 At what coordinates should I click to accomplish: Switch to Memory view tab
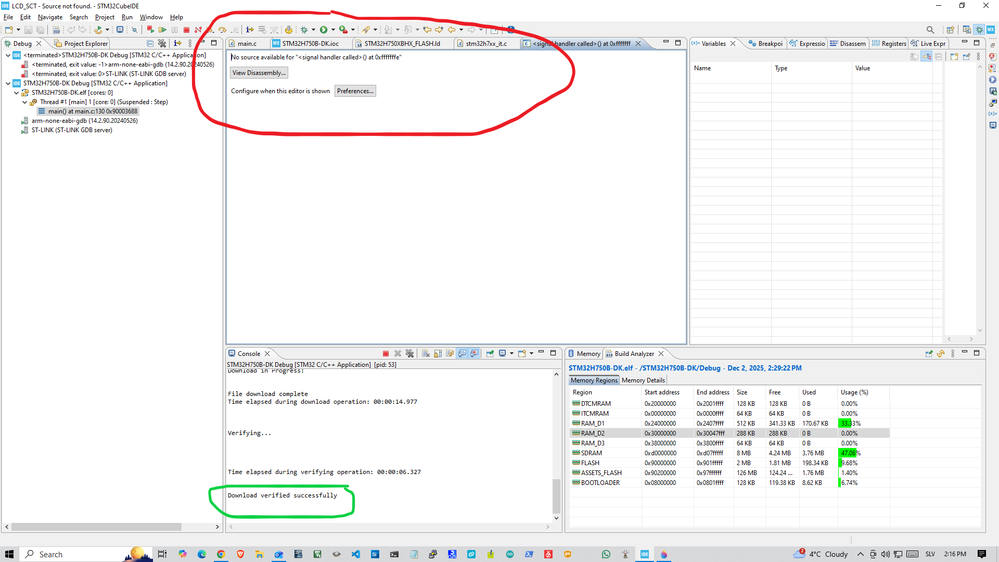coord(584,354)
